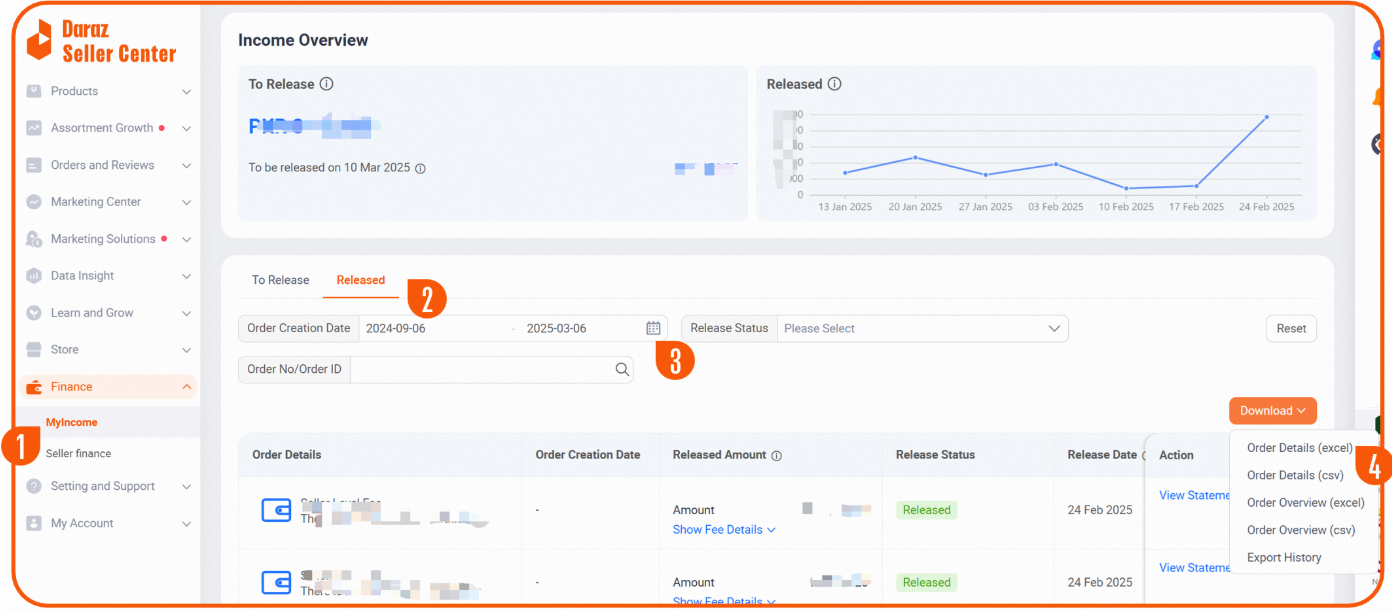Collapse the Finance sidebar section
1392x611 pixels.
pyautogui.click(x=186, y=387)
